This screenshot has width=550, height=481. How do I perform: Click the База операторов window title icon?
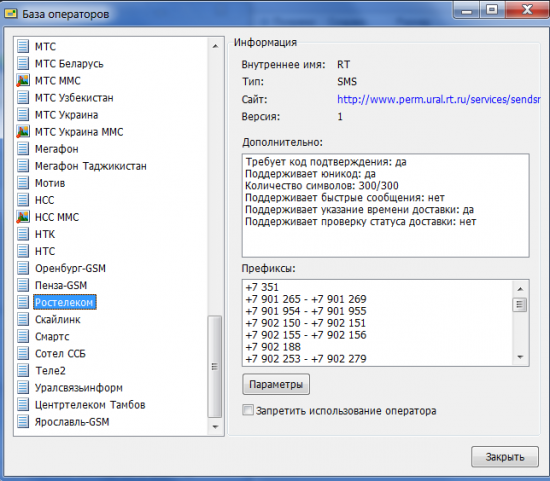[x=11, y=14]
